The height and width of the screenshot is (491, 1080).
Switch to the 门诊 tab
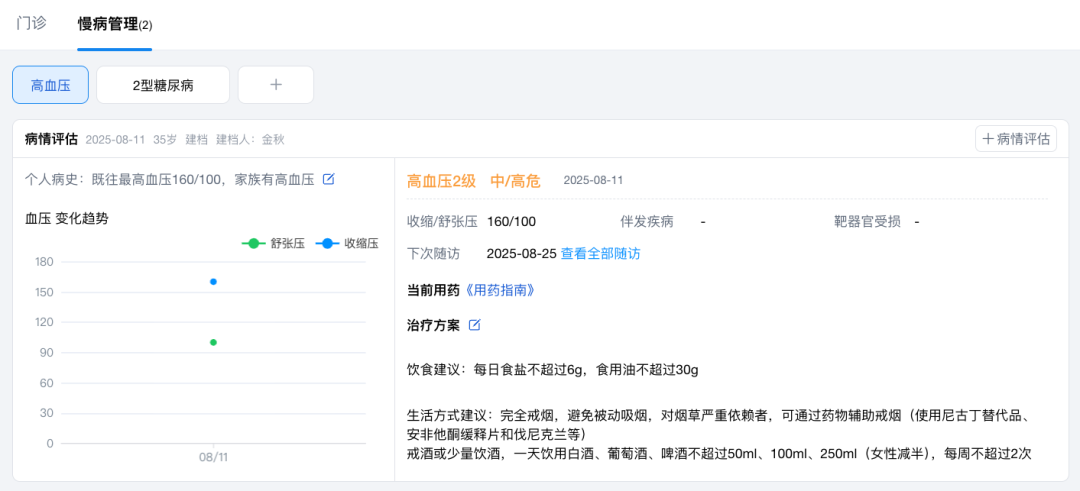point(32,23)
